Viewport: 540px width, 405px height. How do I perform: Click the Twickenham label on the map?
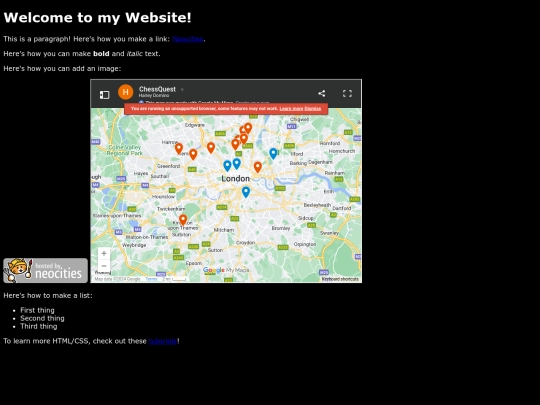[171, 209]
